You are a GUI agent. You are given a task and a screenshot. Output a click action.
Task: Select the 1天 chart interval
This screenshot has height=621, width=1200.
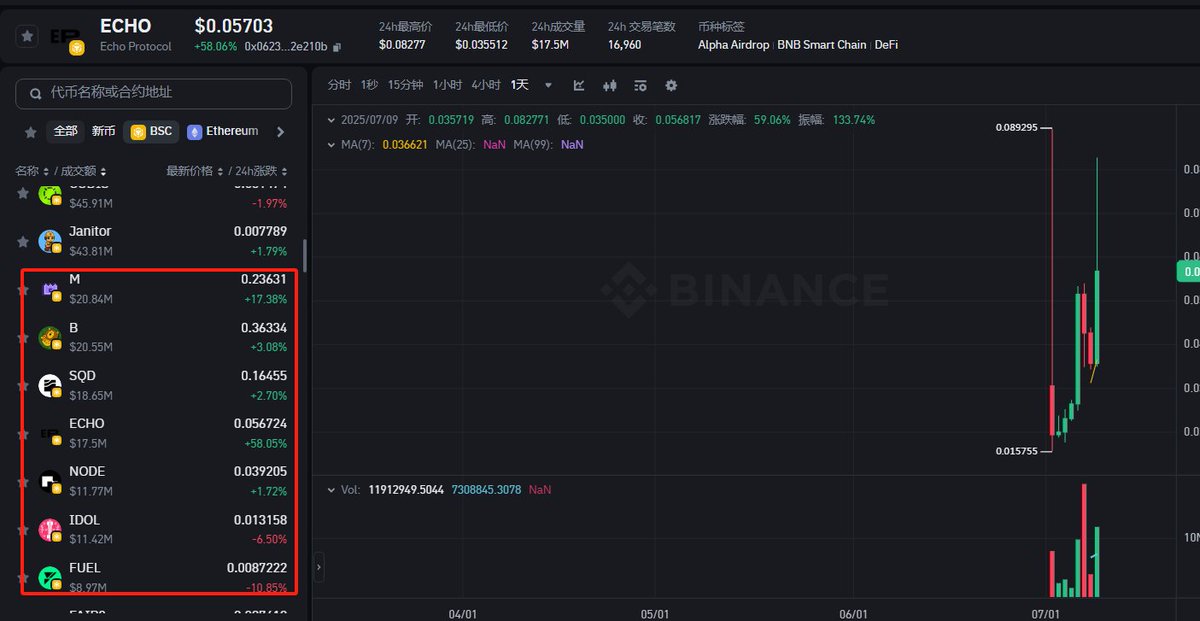pos(520,86)
